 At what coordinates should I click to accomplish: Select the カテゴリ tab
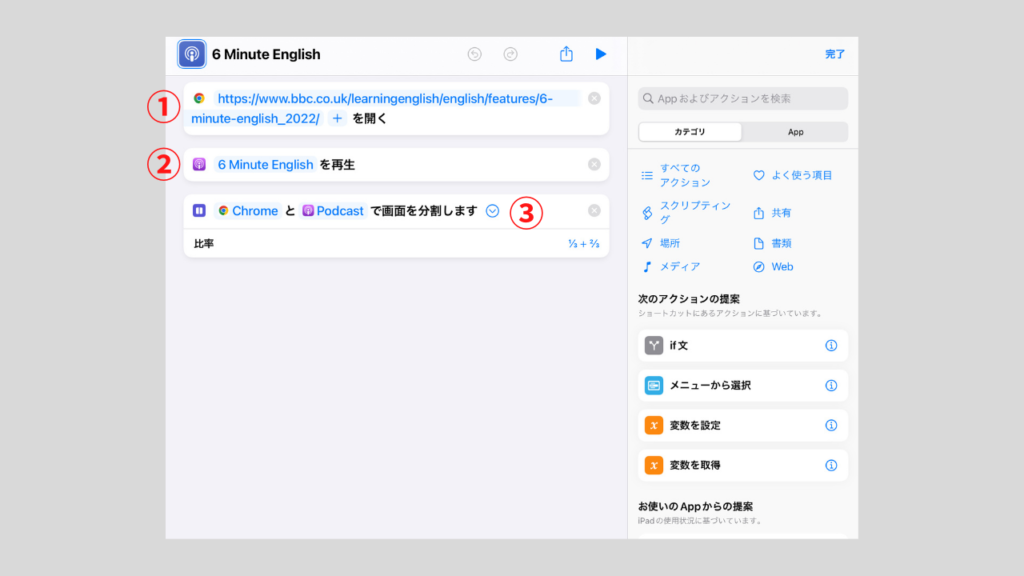pos(690,132)
